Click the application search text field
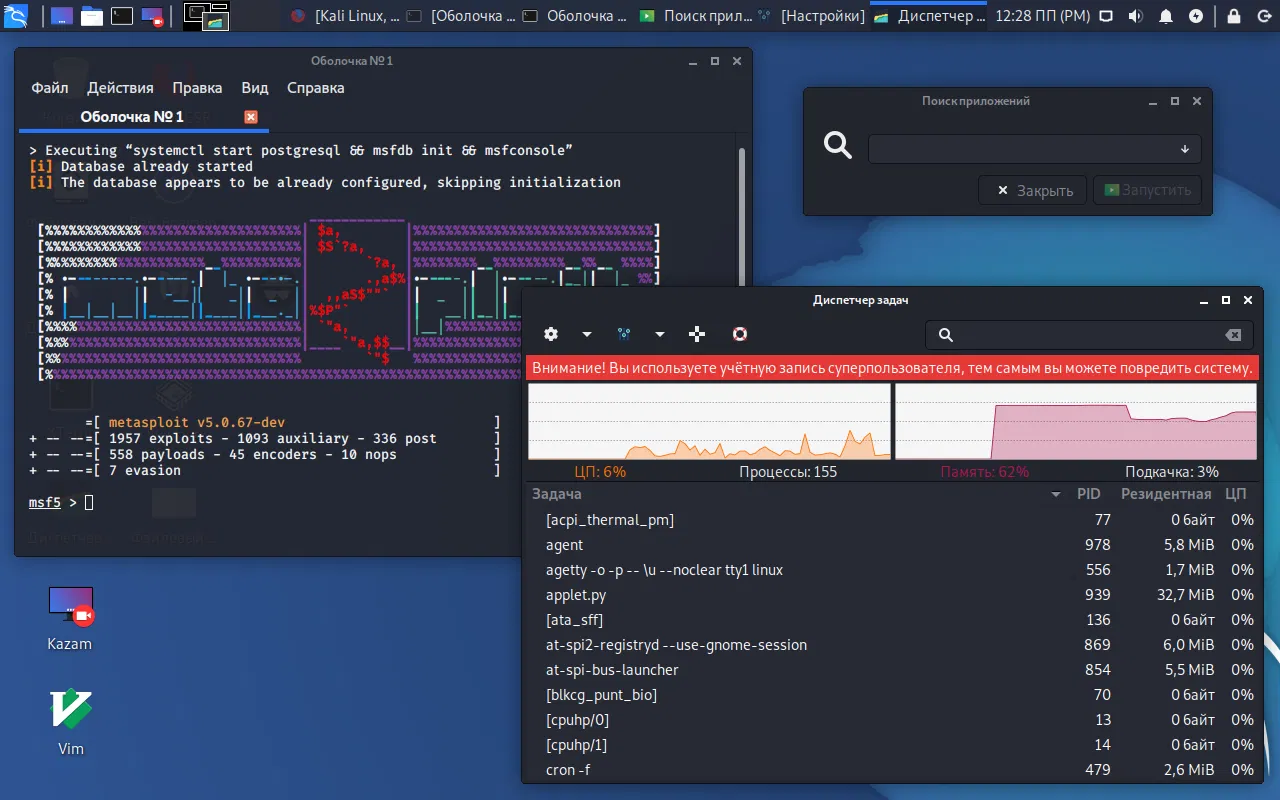The height and width of the screenshot is (800, 1280). (x=1034, y=149)
